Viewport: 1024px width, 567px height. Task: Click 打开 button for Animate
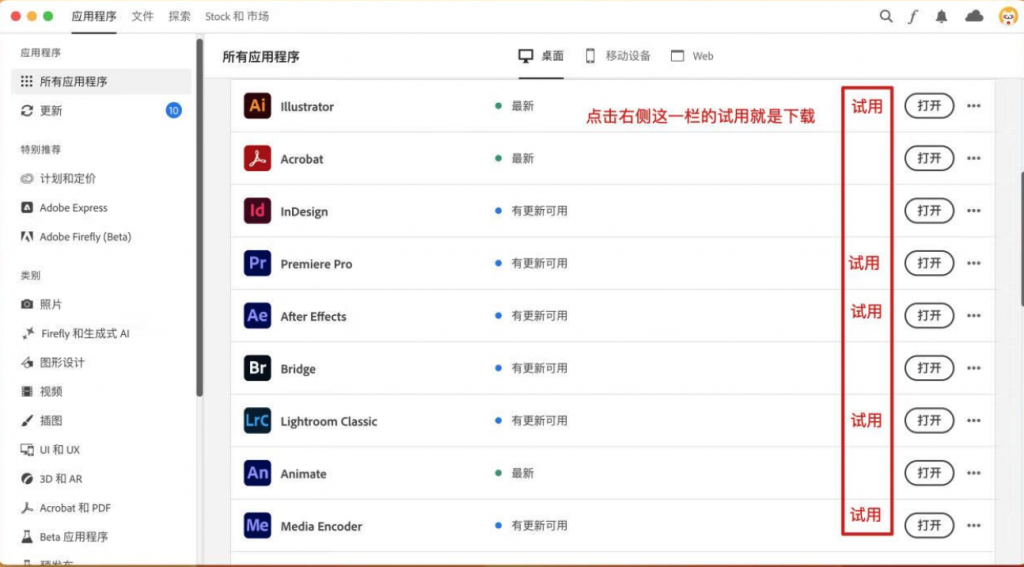[x=929, y=473]
